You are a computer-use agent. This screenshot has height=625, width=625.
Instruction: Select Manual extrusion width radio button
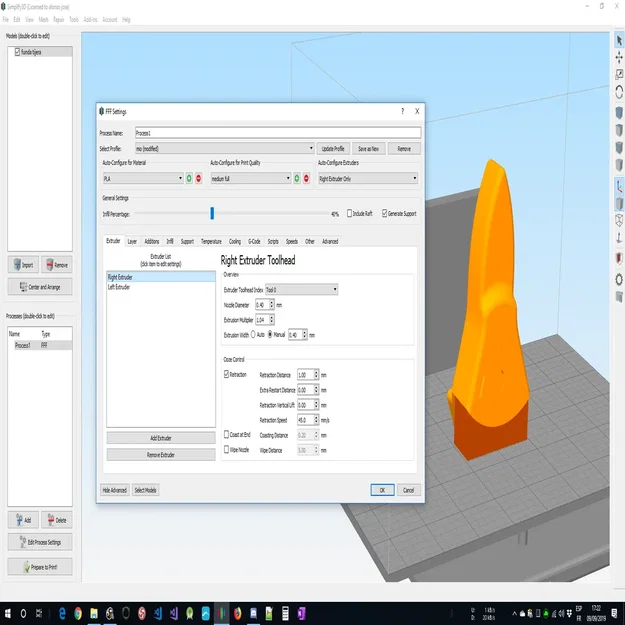[x=270, y=334]
